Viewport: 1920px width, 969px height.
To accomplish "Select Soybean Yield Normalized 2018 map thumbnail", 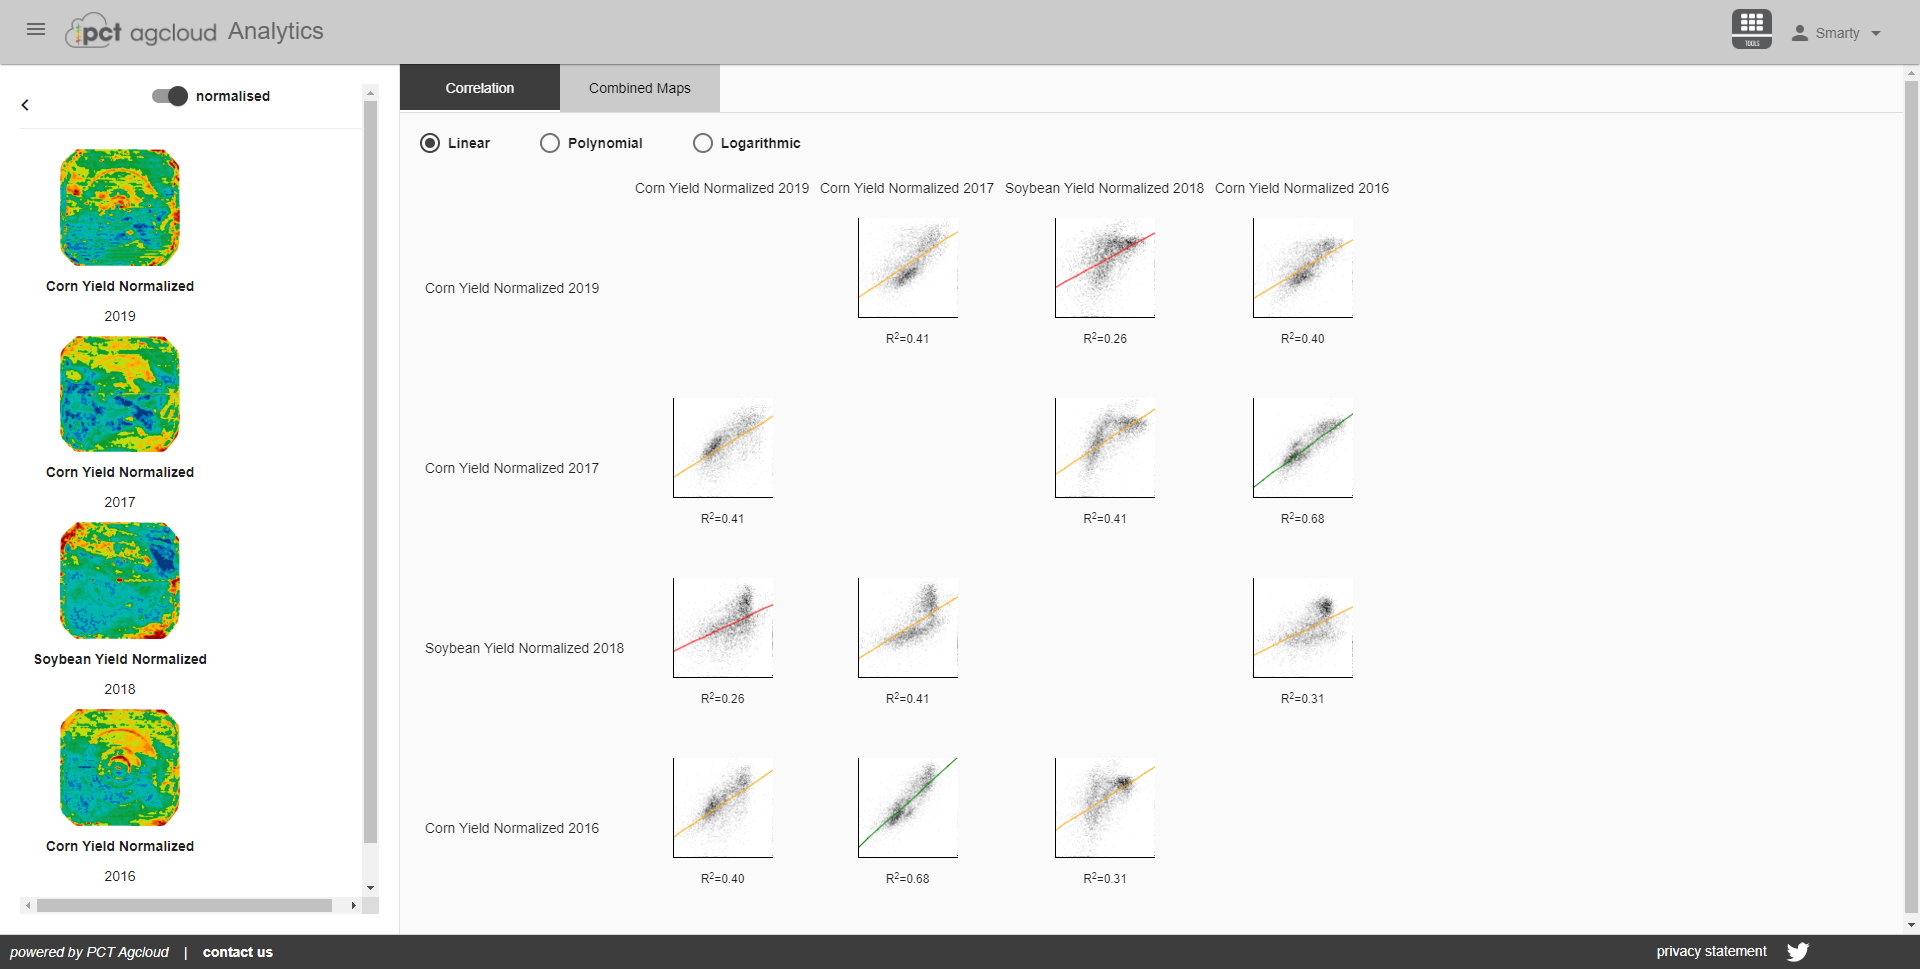I will point(120,581).
